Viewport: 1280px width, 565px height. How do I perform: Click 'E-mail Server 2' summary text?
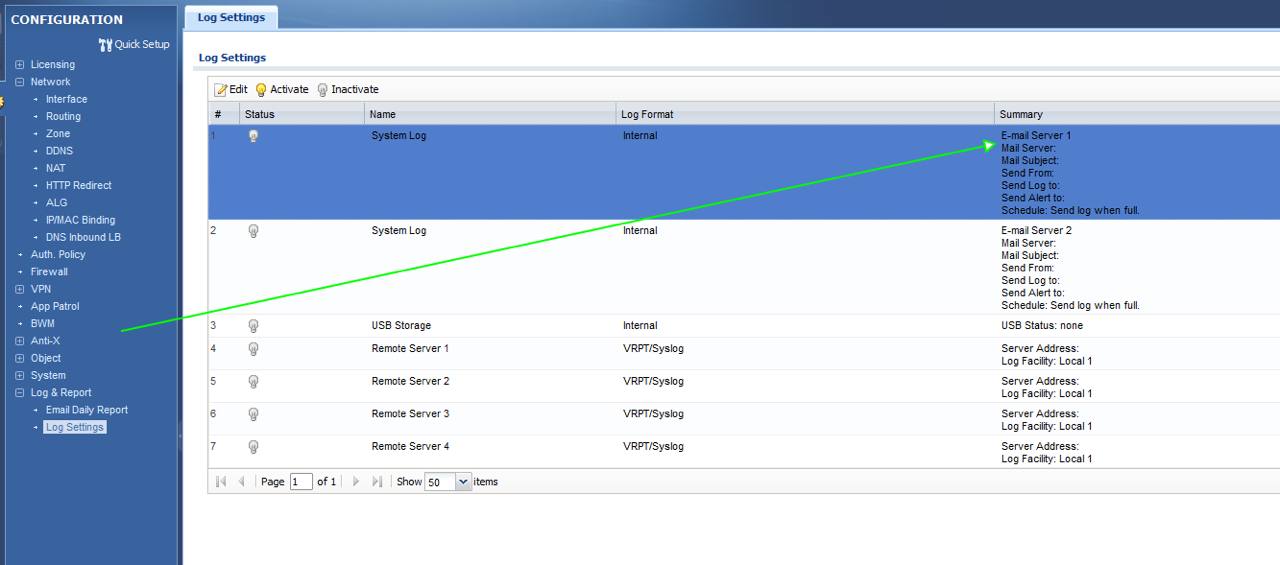pyautogui.click(x=1036, y=231)
